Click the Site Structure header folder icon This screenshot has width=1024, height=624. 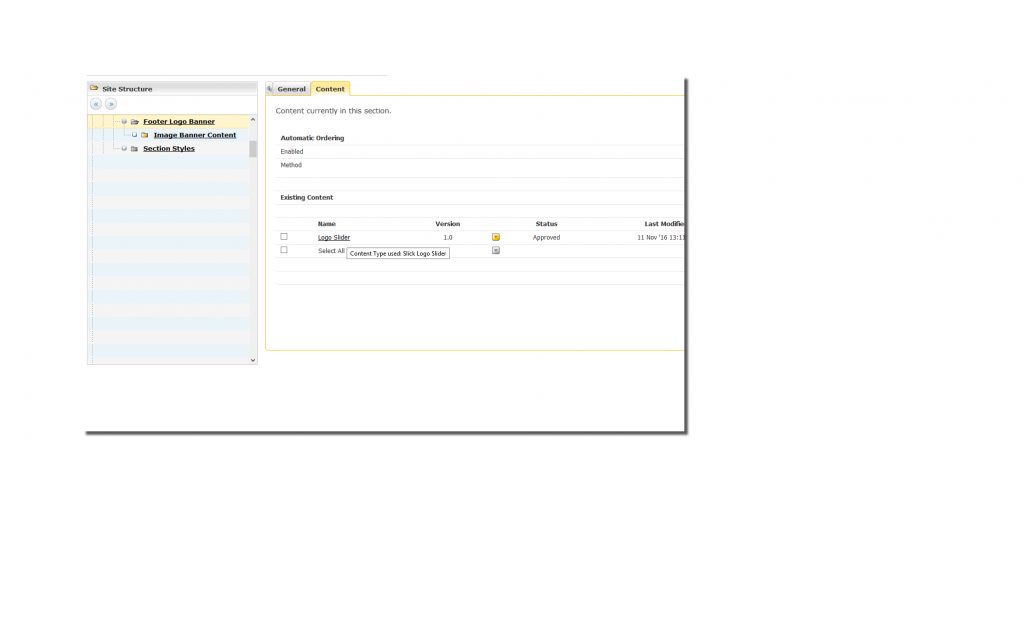(94, 89)
